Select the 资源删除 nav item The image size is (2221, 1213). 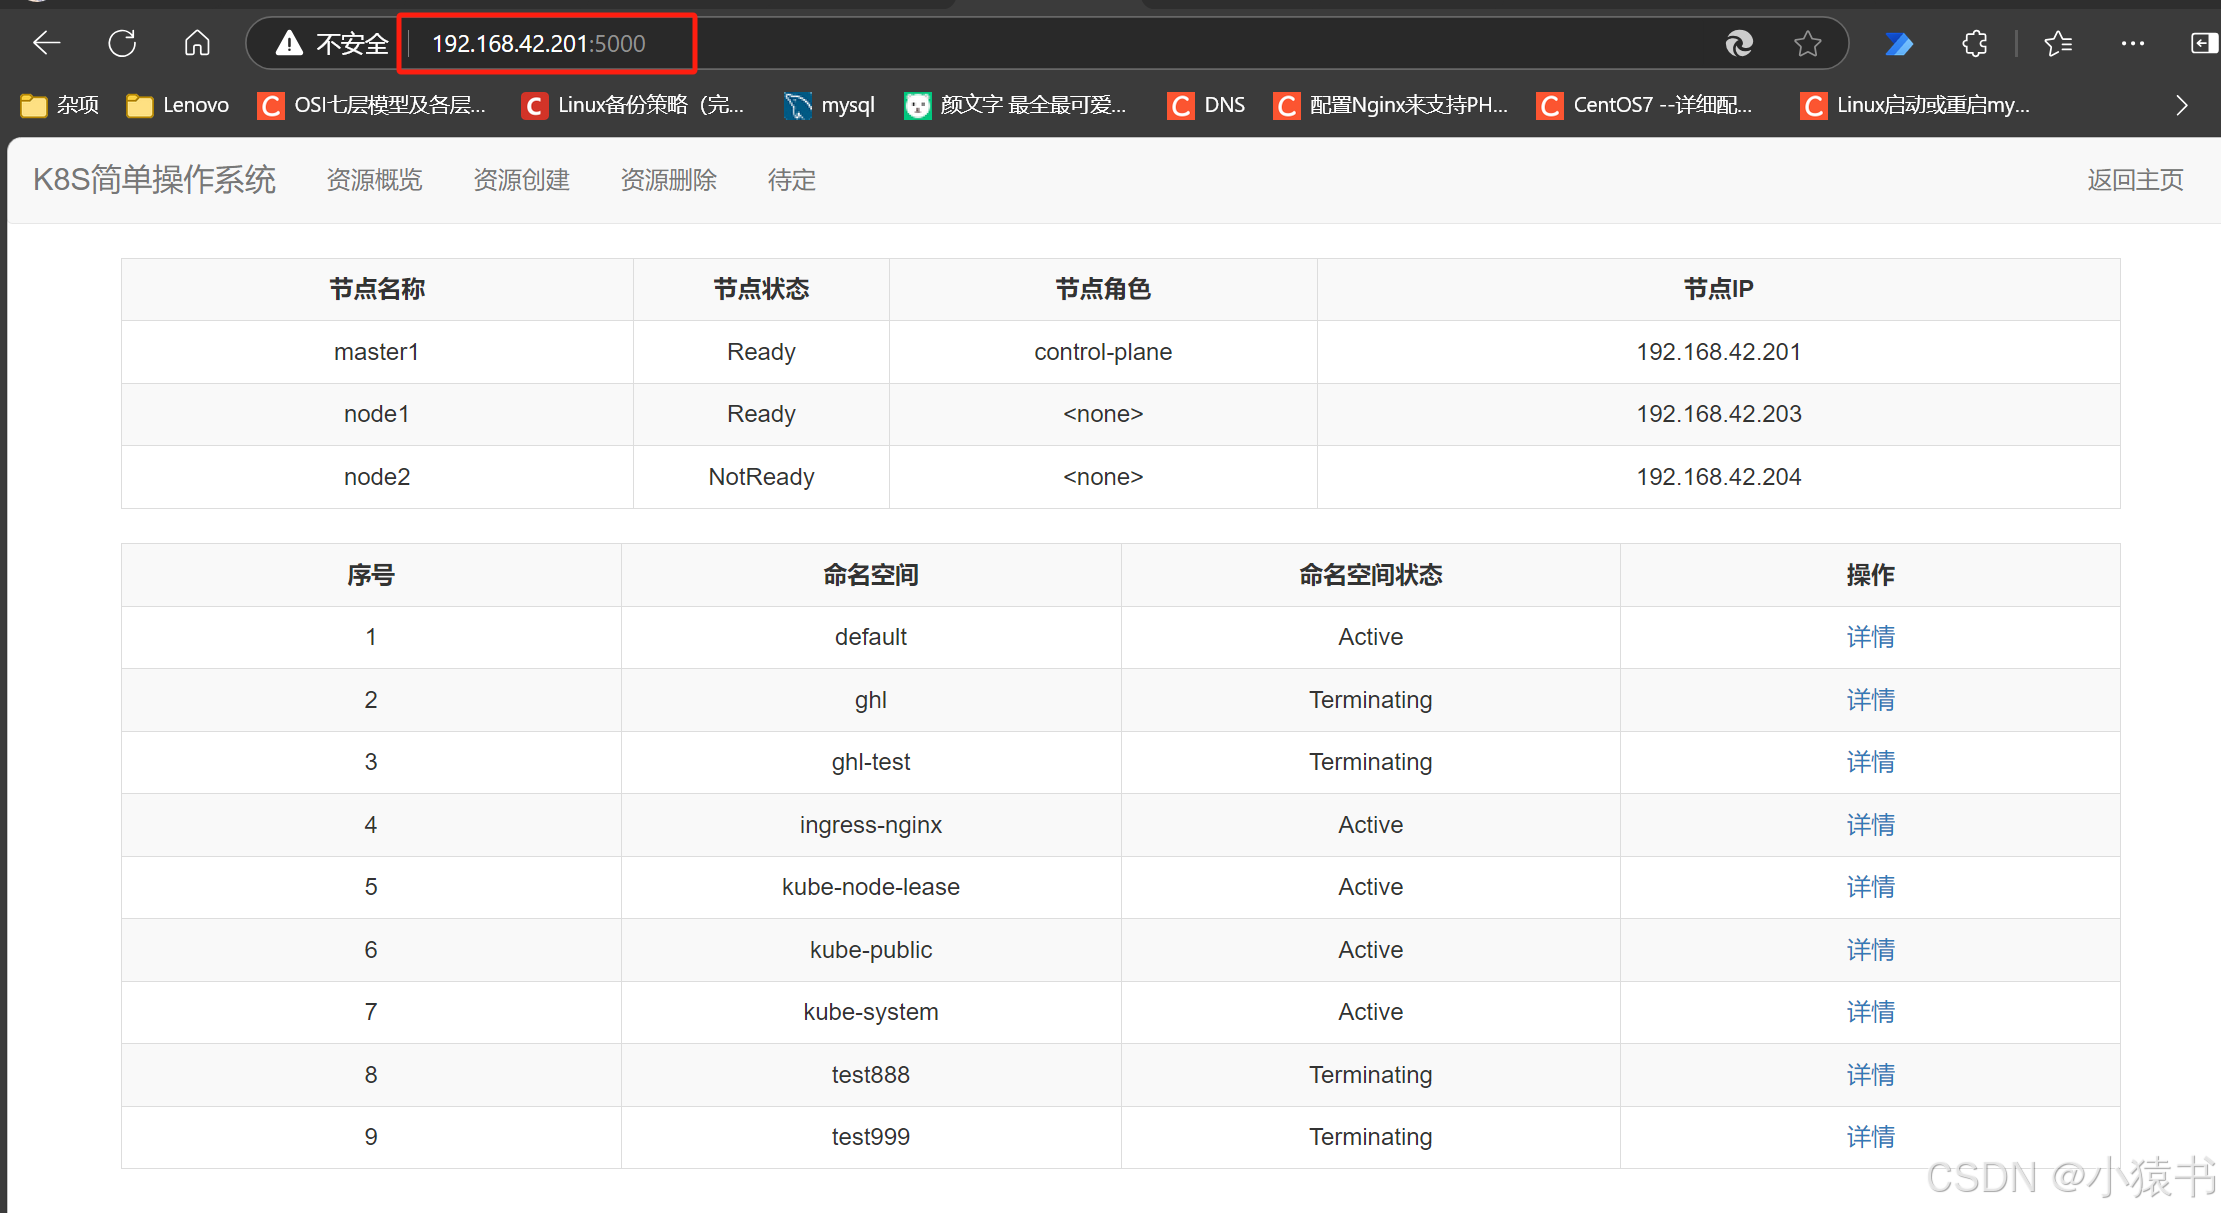[x=668, y=180]
